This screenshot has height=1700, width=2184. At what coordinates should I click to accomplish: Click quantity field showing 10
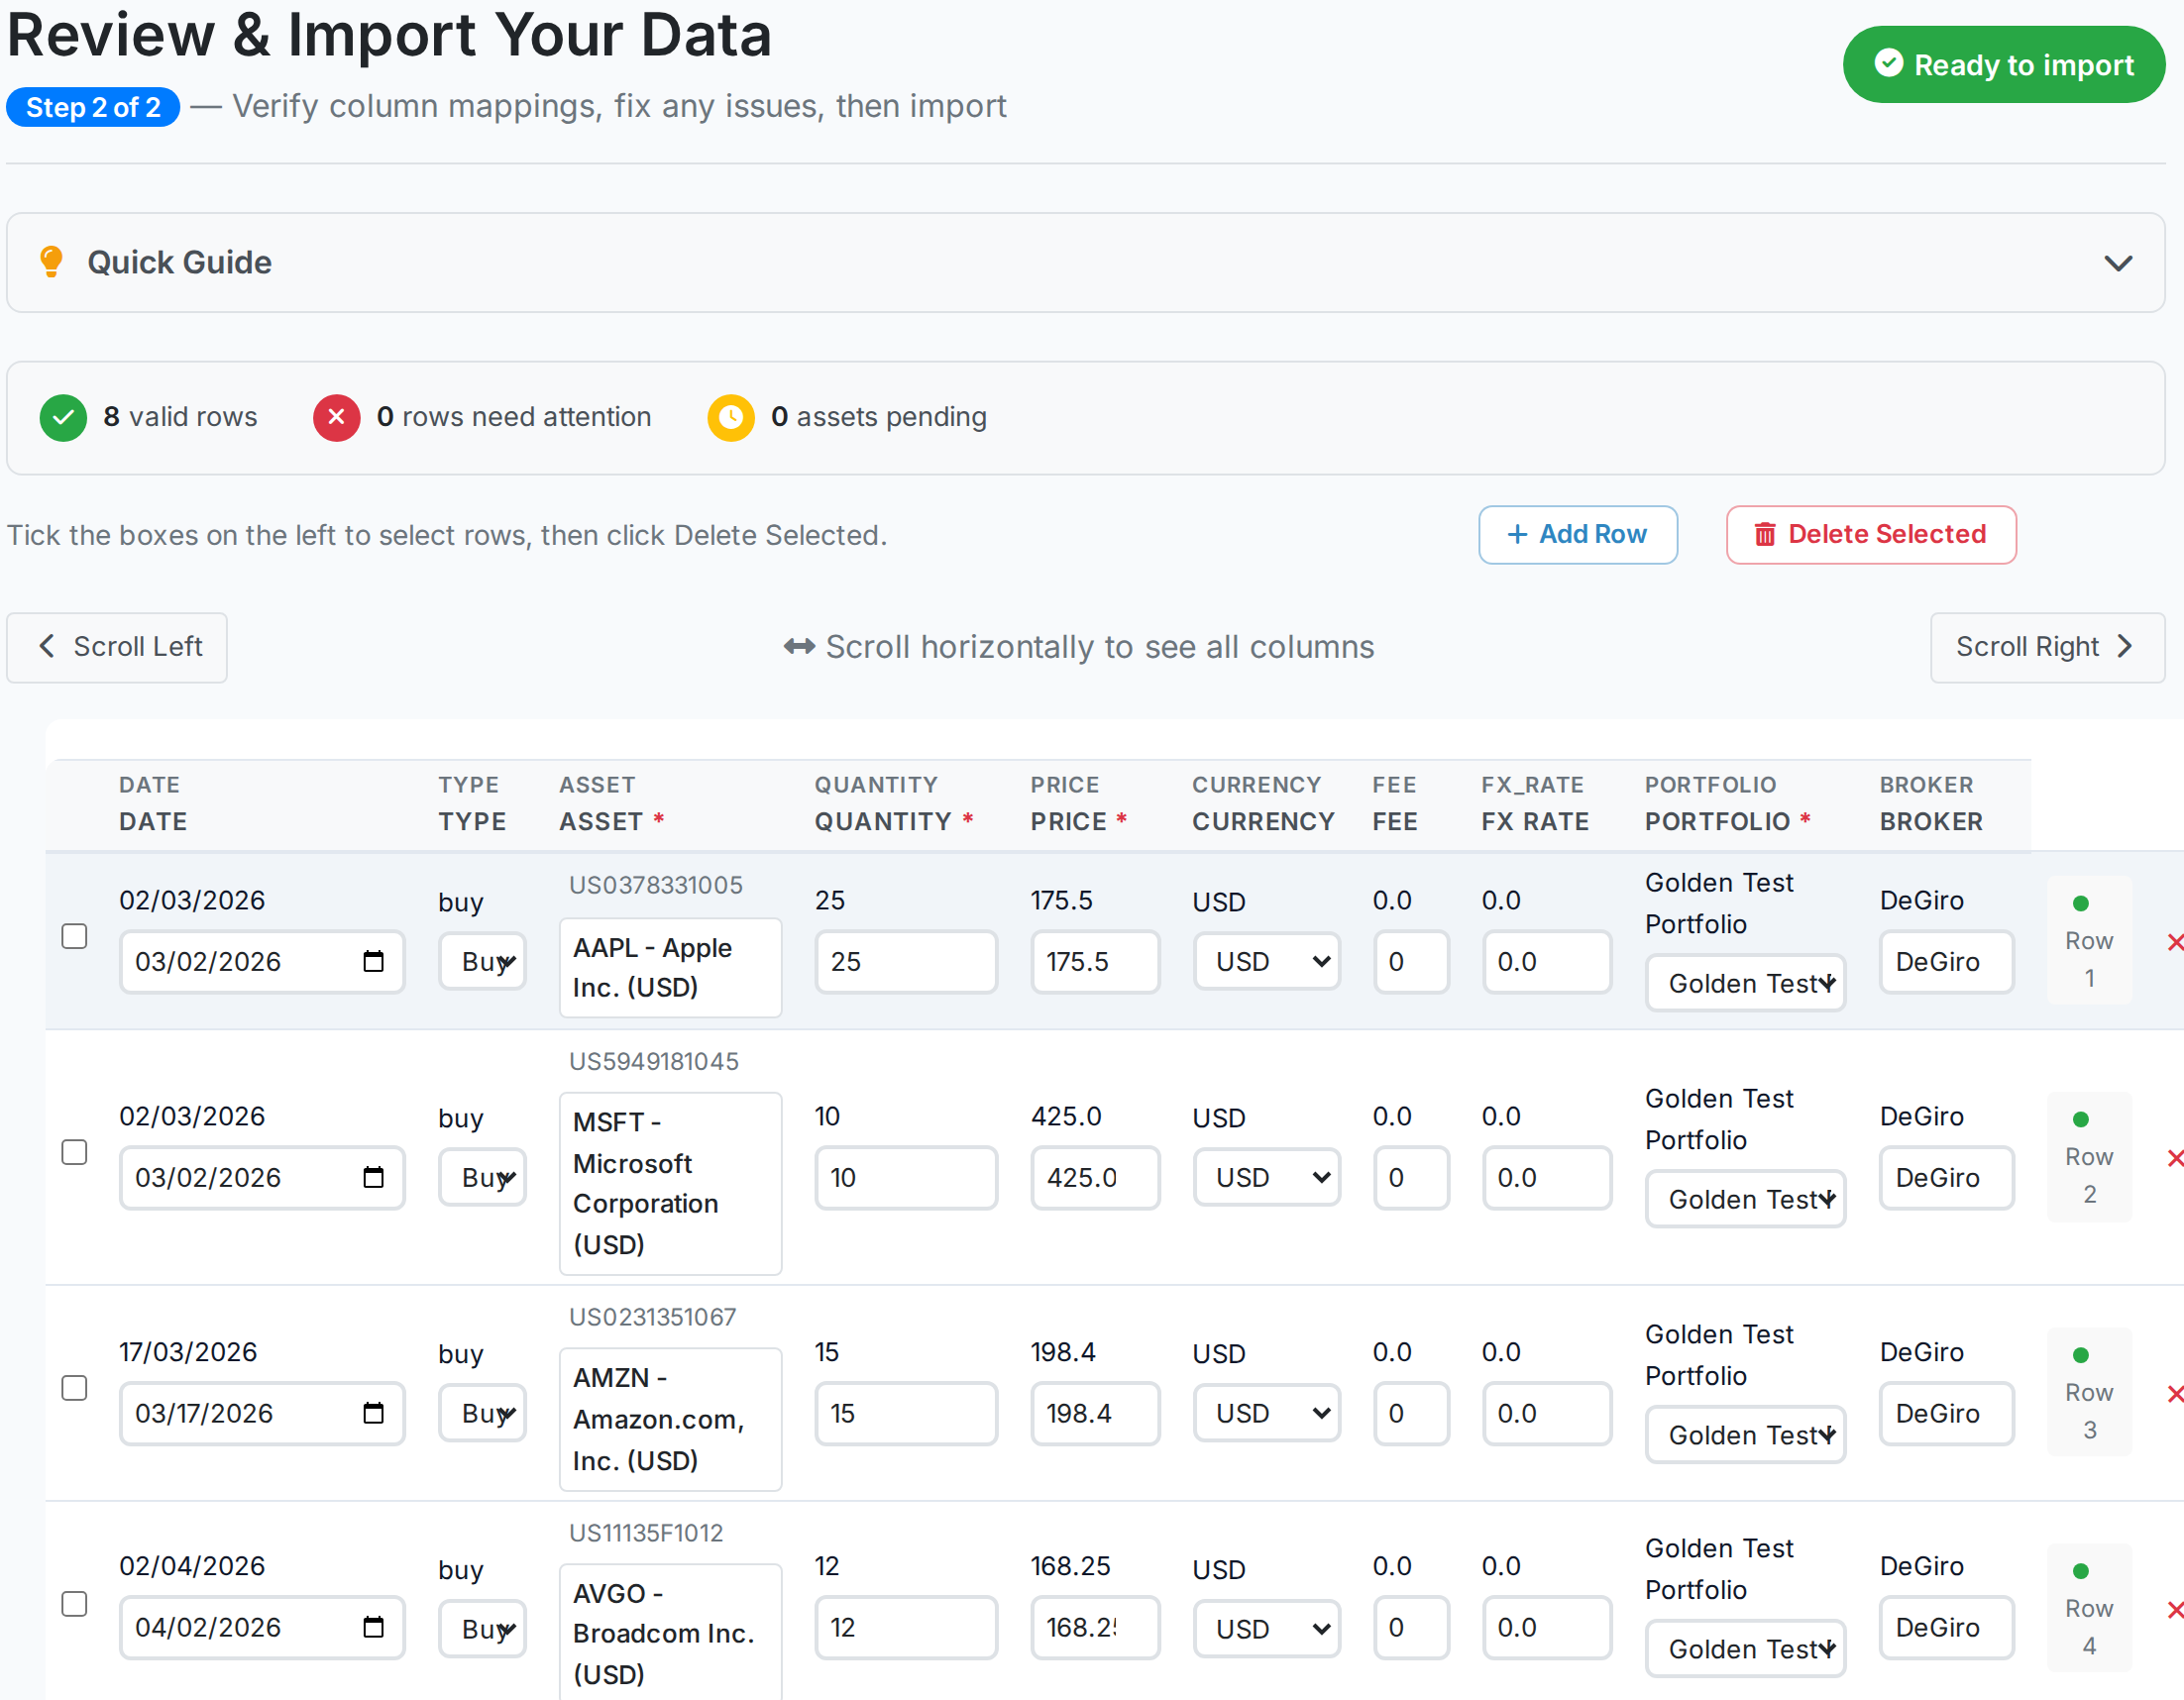pos(906,1178)
